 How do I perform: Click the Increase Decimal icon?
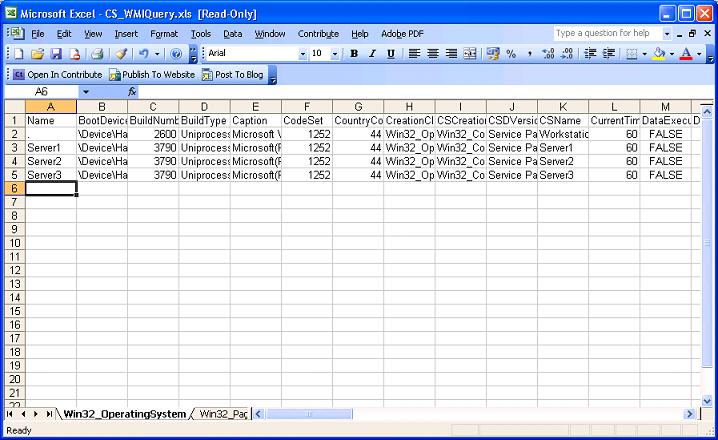[x=547, y=54]
